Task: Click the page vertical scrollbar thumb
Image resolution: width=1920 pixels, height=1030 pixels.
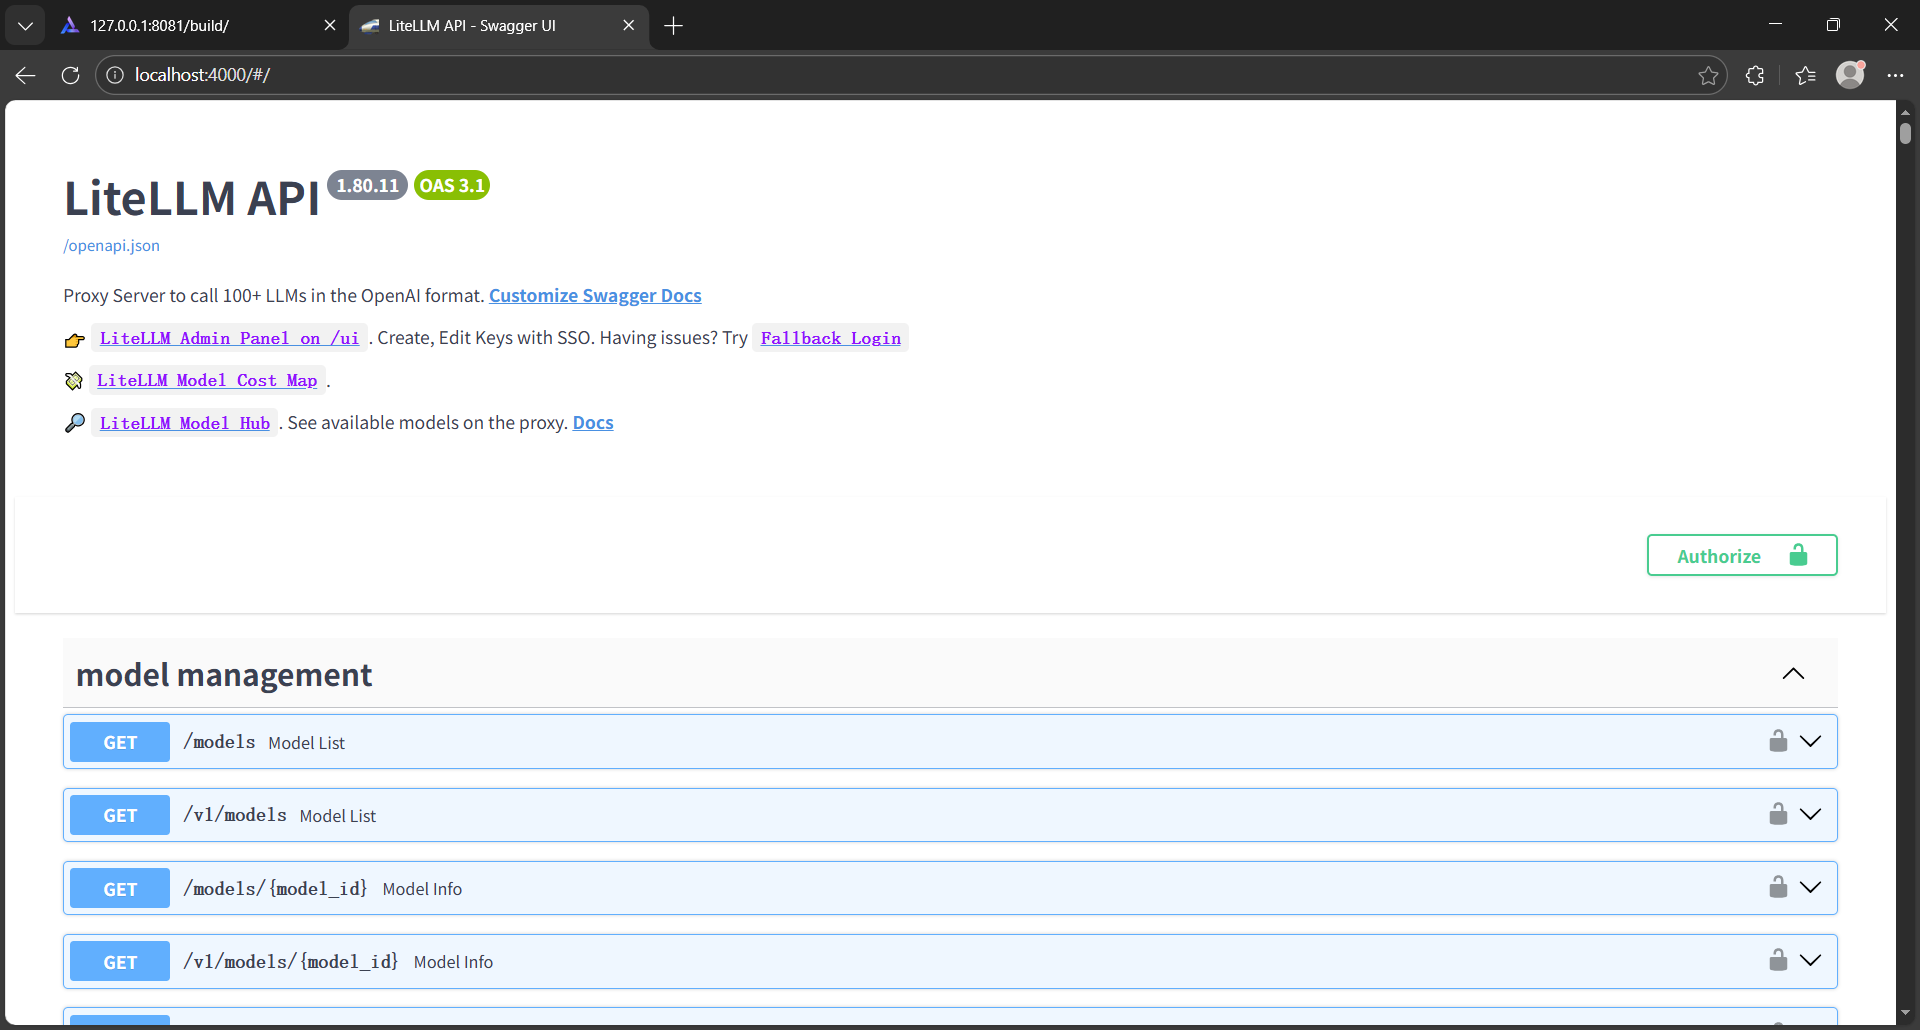Action: tap(1906, 132)
